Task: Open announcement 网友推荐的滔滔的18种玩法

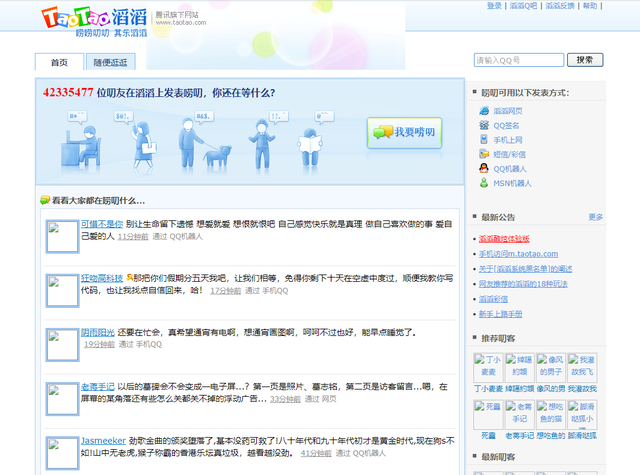Action: click(523, 284)
